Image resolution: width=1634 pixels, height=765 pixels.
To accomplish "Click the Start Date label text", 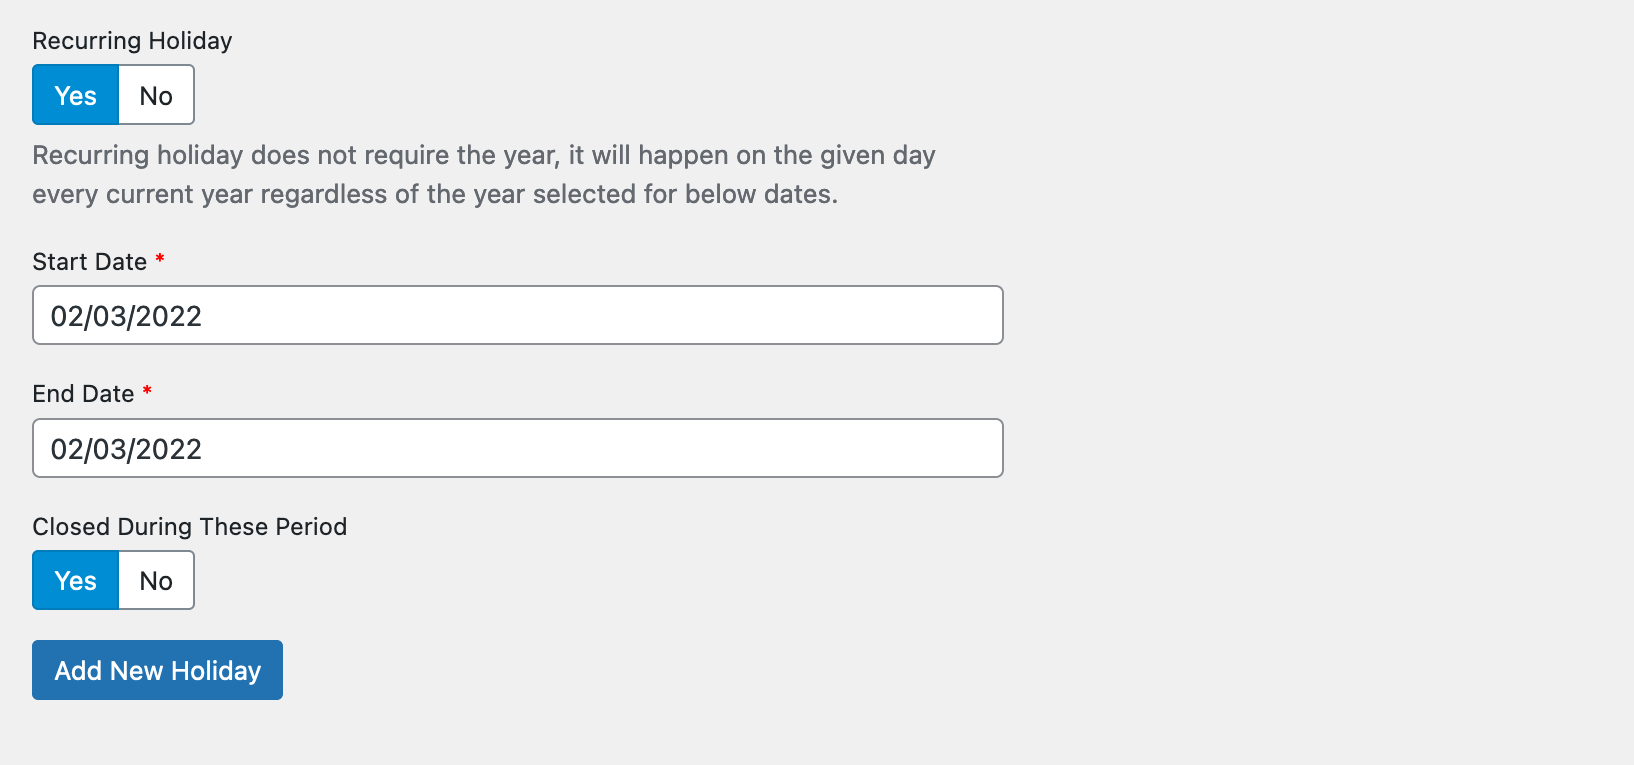I will click(89, 262).
